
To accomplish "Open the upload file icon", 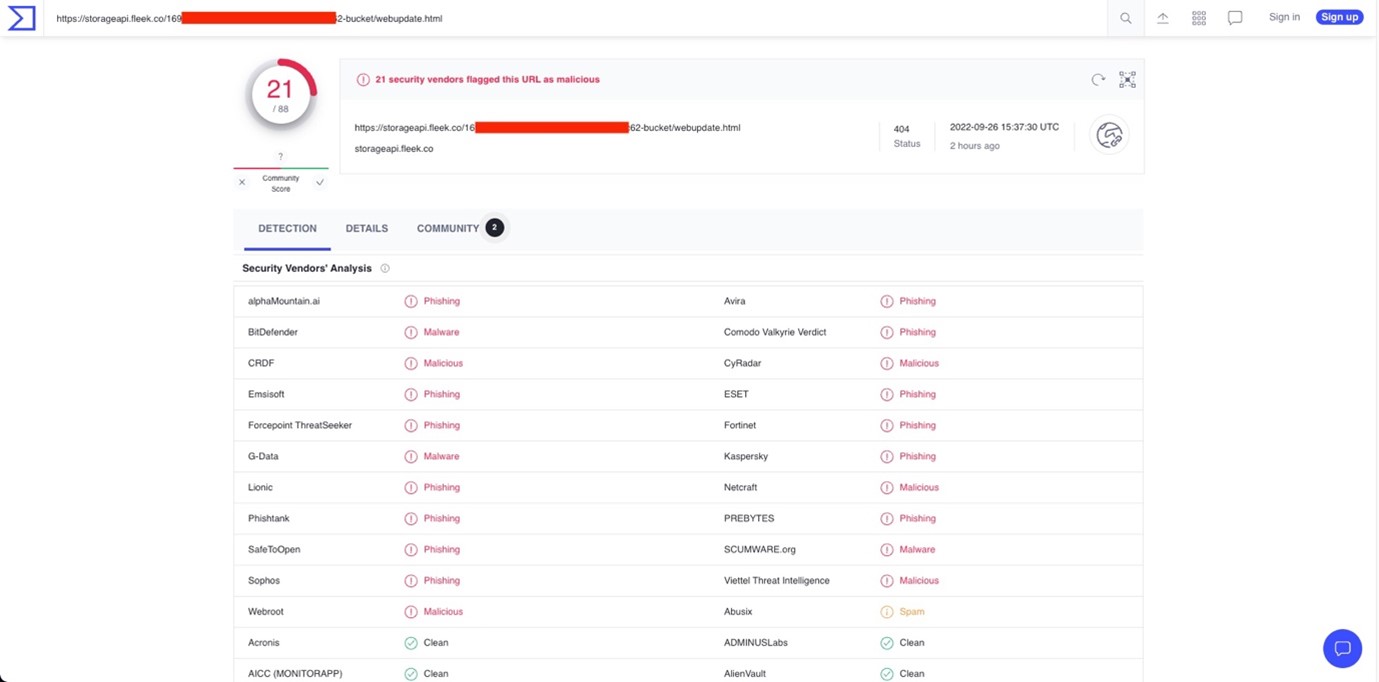I will [x=1162, y=18].
